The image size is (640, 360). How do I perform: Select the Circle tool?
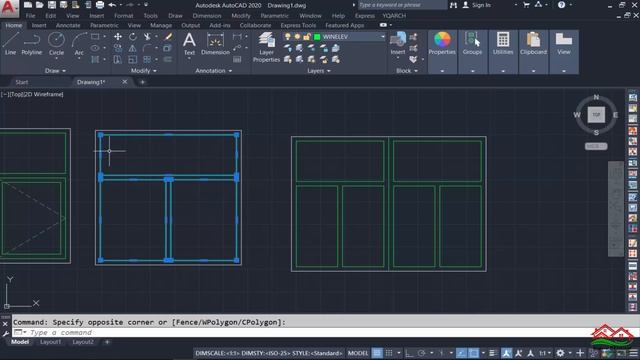pos(56,44)
